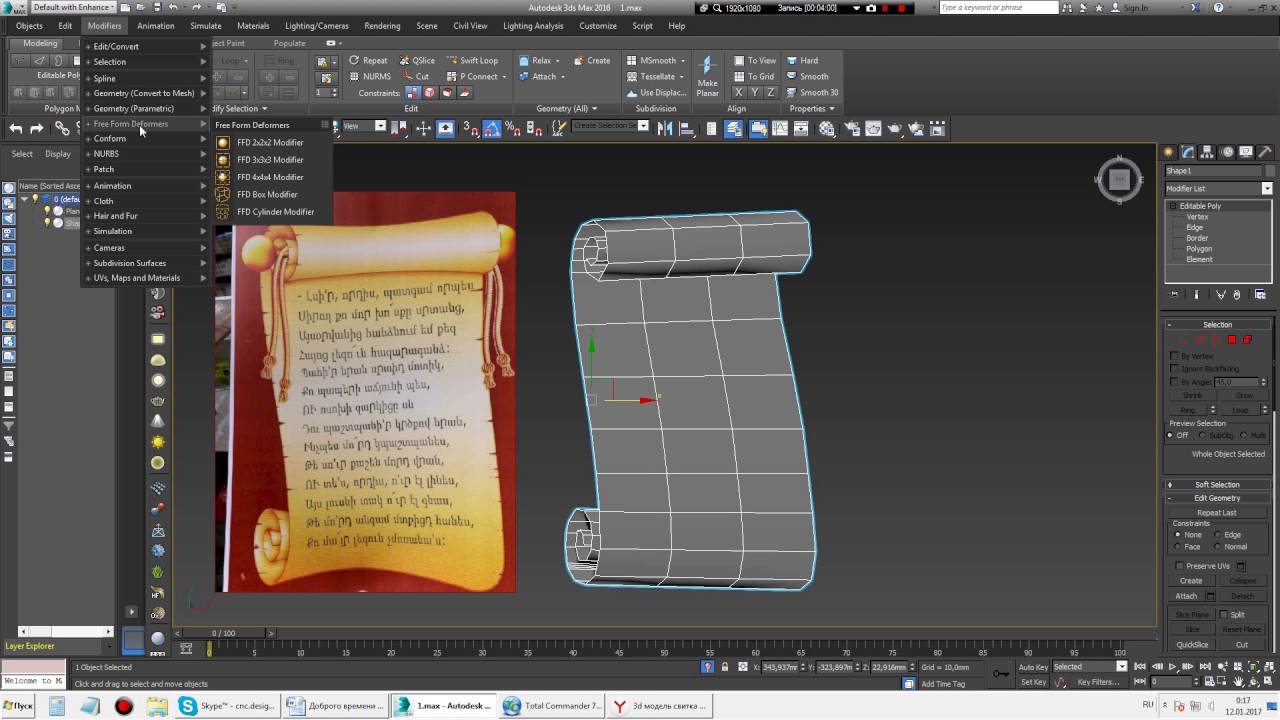The image size is (1280, 720).
Task: Click the Redo arrow icon
Action: [37, 128]
